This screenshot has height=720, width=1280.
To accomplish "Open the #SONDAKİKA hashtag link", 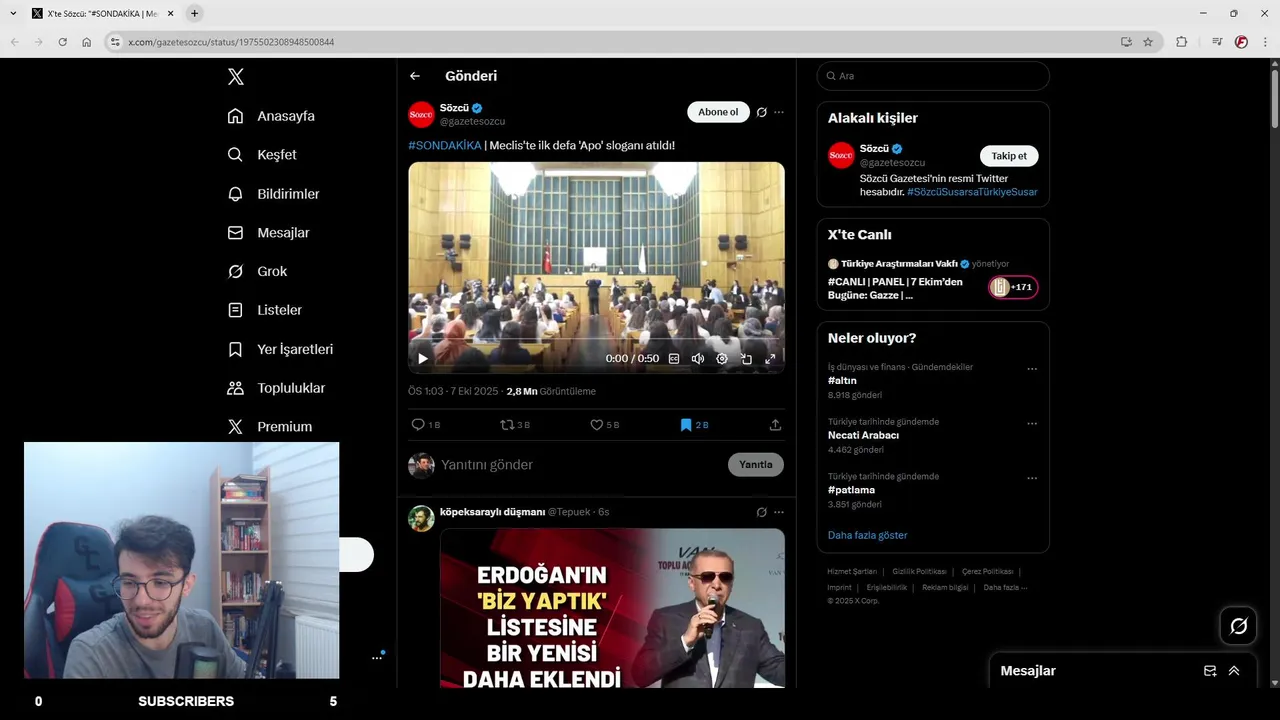I will [x=445, y=146].
